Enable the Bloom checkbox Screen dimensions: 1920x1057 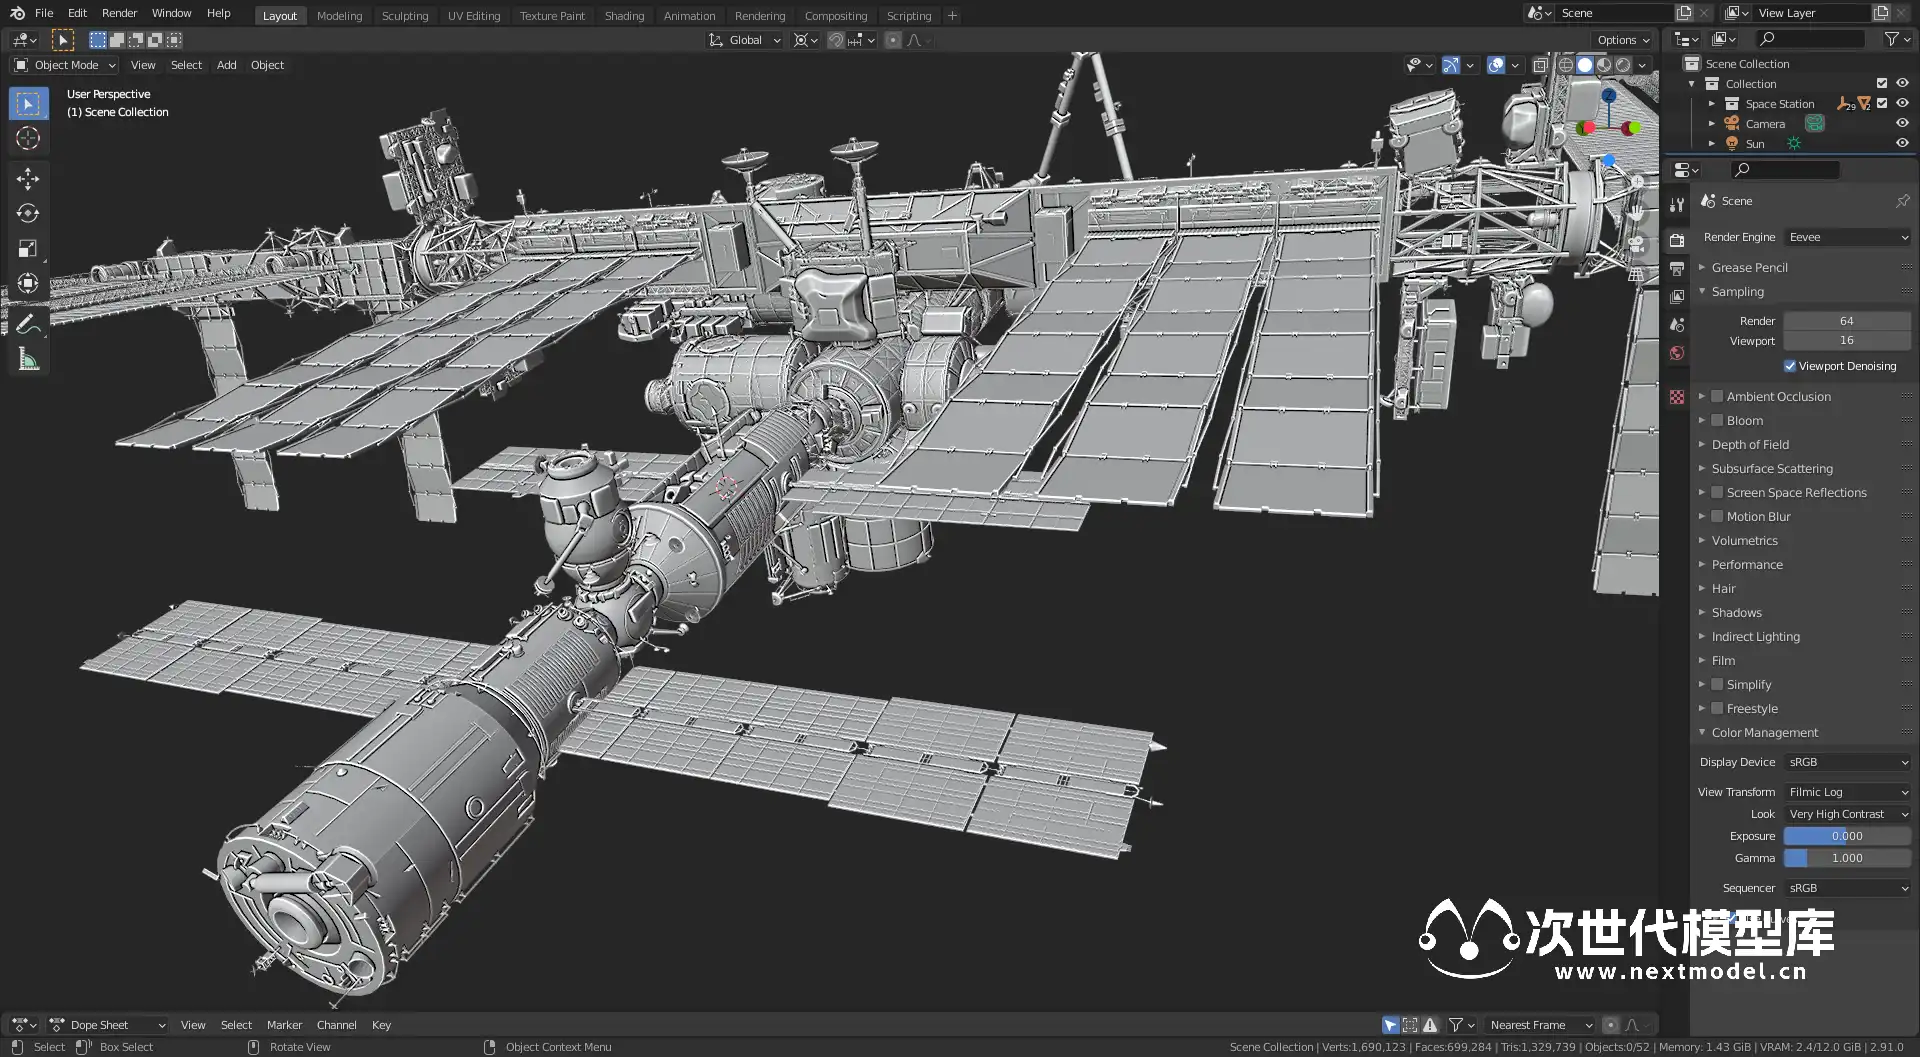pos(1717,421)
